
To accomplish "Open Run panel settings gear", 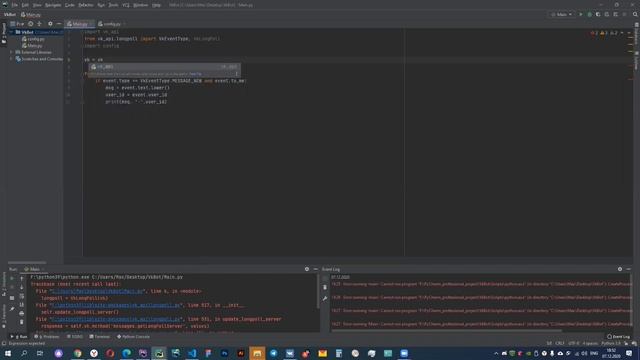I will 307,269.
